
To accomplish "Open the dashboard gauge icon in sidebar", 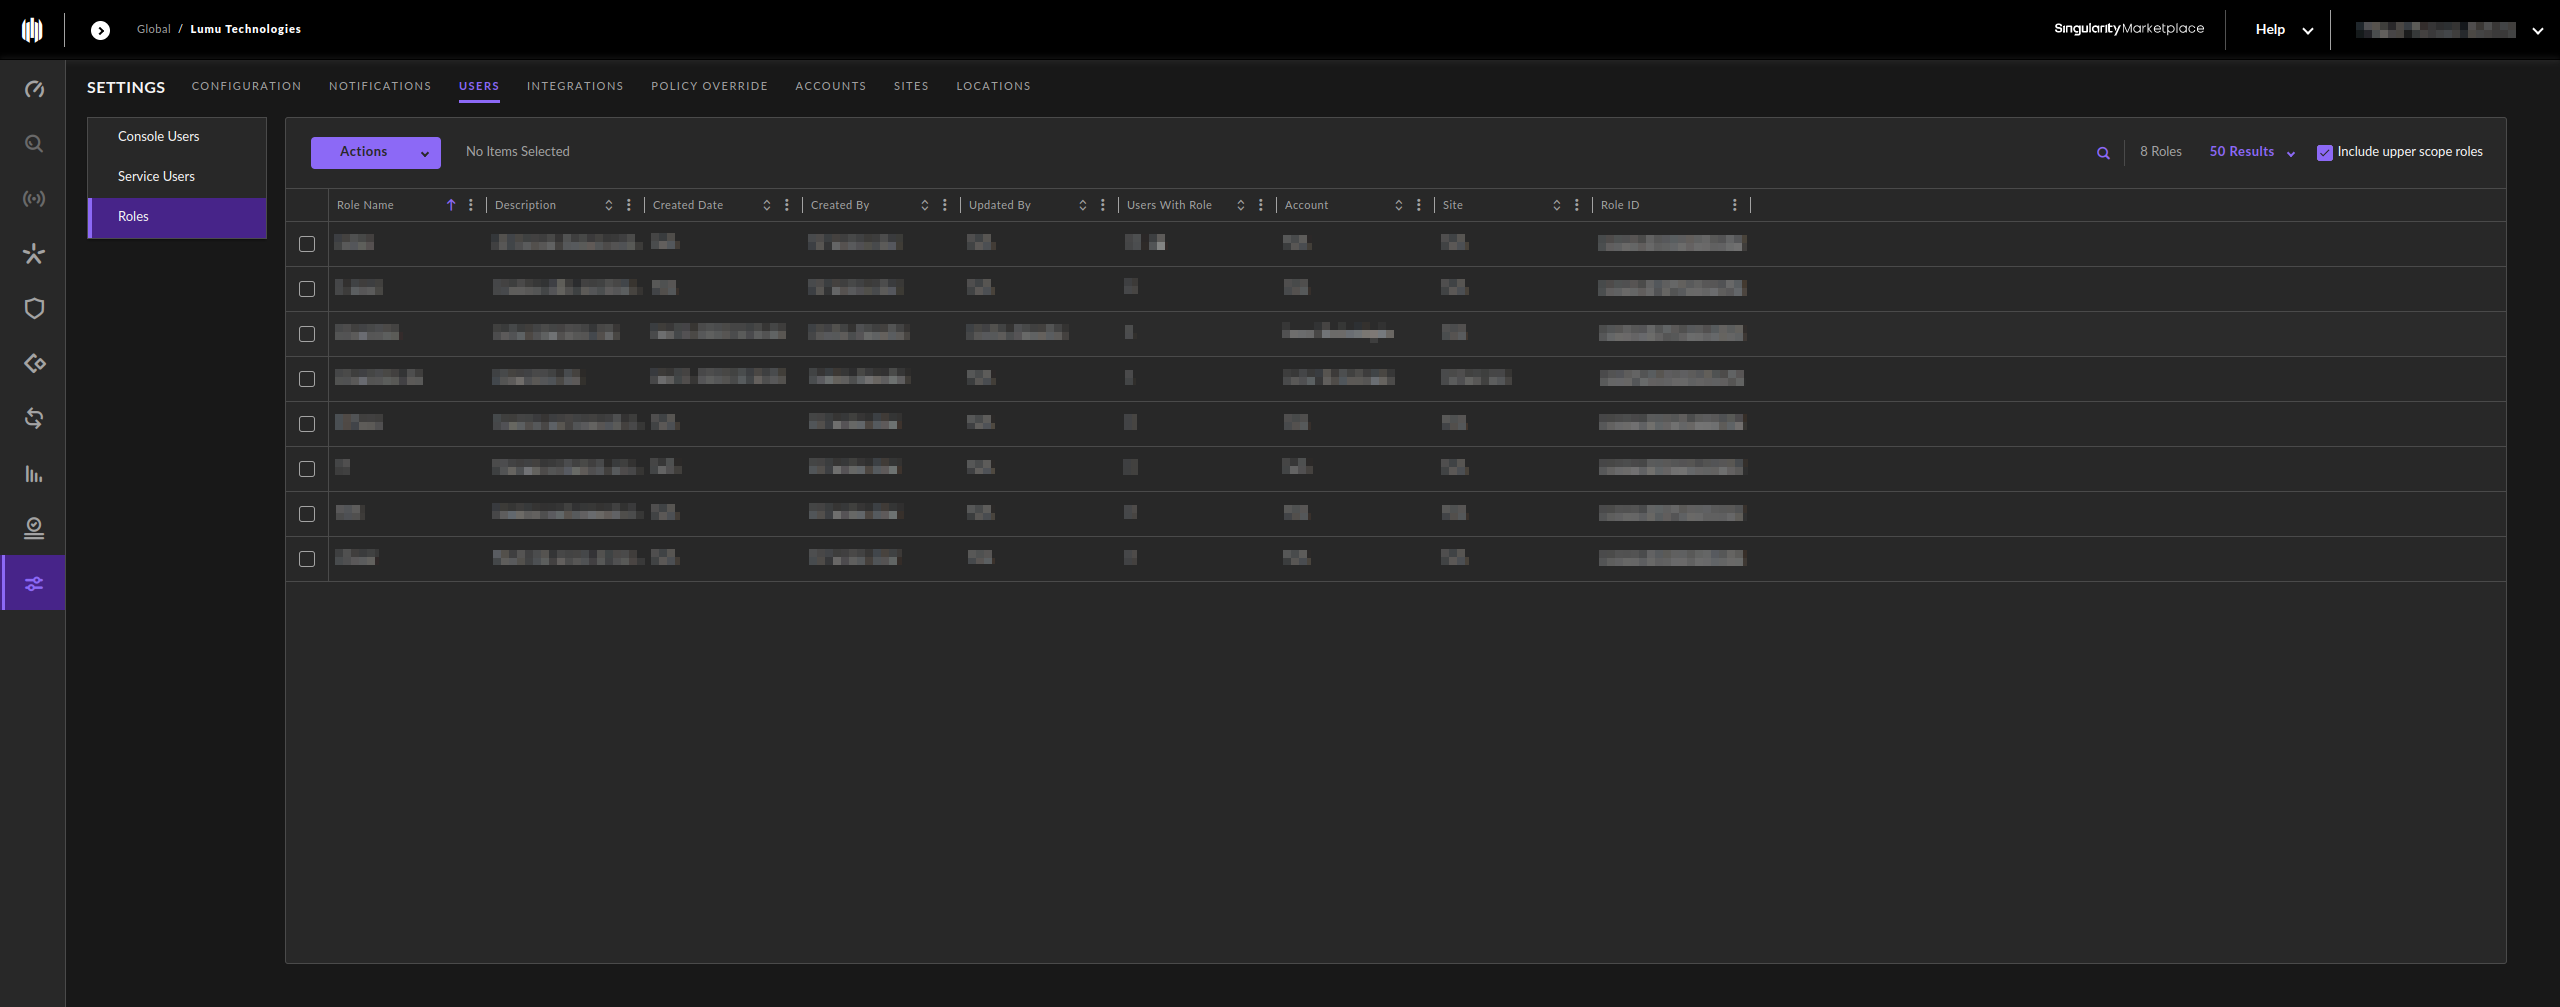I will coord(34,89).
